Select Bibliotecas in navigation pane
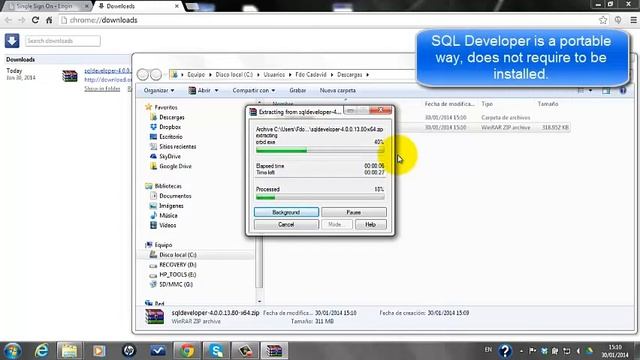Viewport: 640px width, 360px height. [x=168, y=186]
